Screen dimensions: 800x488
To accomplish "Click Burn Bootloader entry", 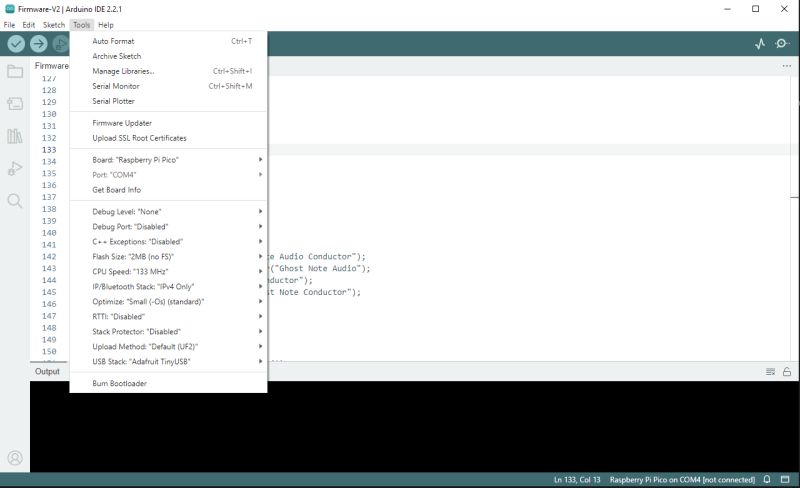I will tap(168, 383).
